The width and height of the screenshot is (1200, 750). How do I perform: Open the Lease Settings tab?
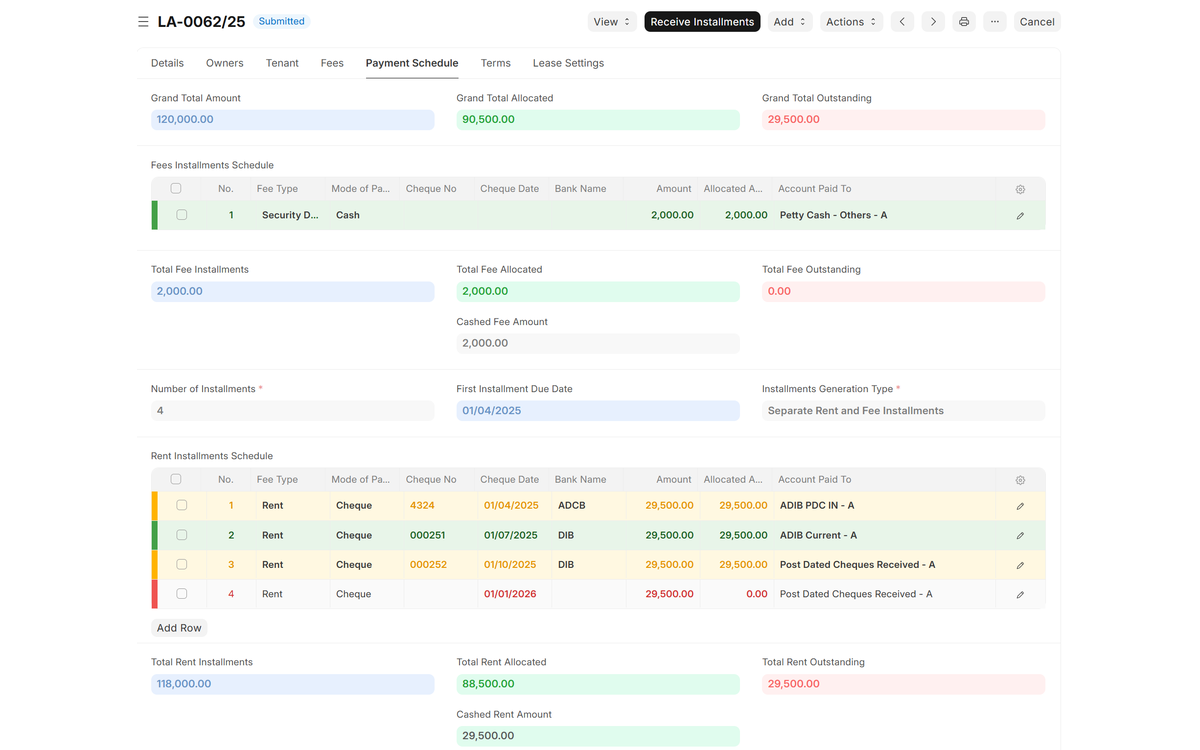pos(568,63)
